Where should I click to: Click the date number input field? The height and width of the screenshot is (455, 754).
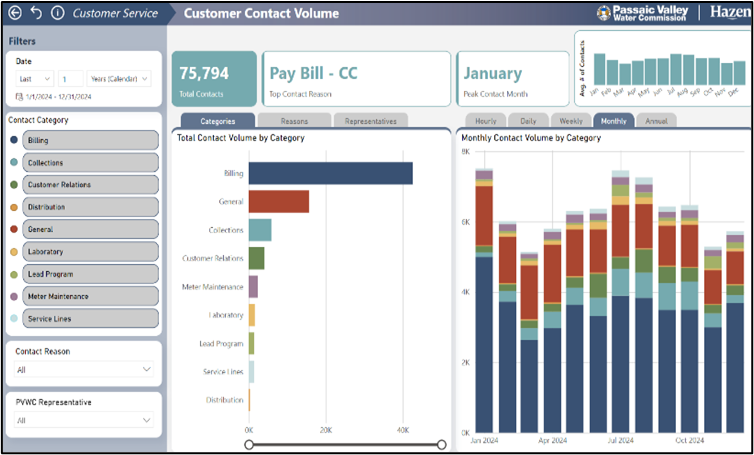click(x=70, y=78)
